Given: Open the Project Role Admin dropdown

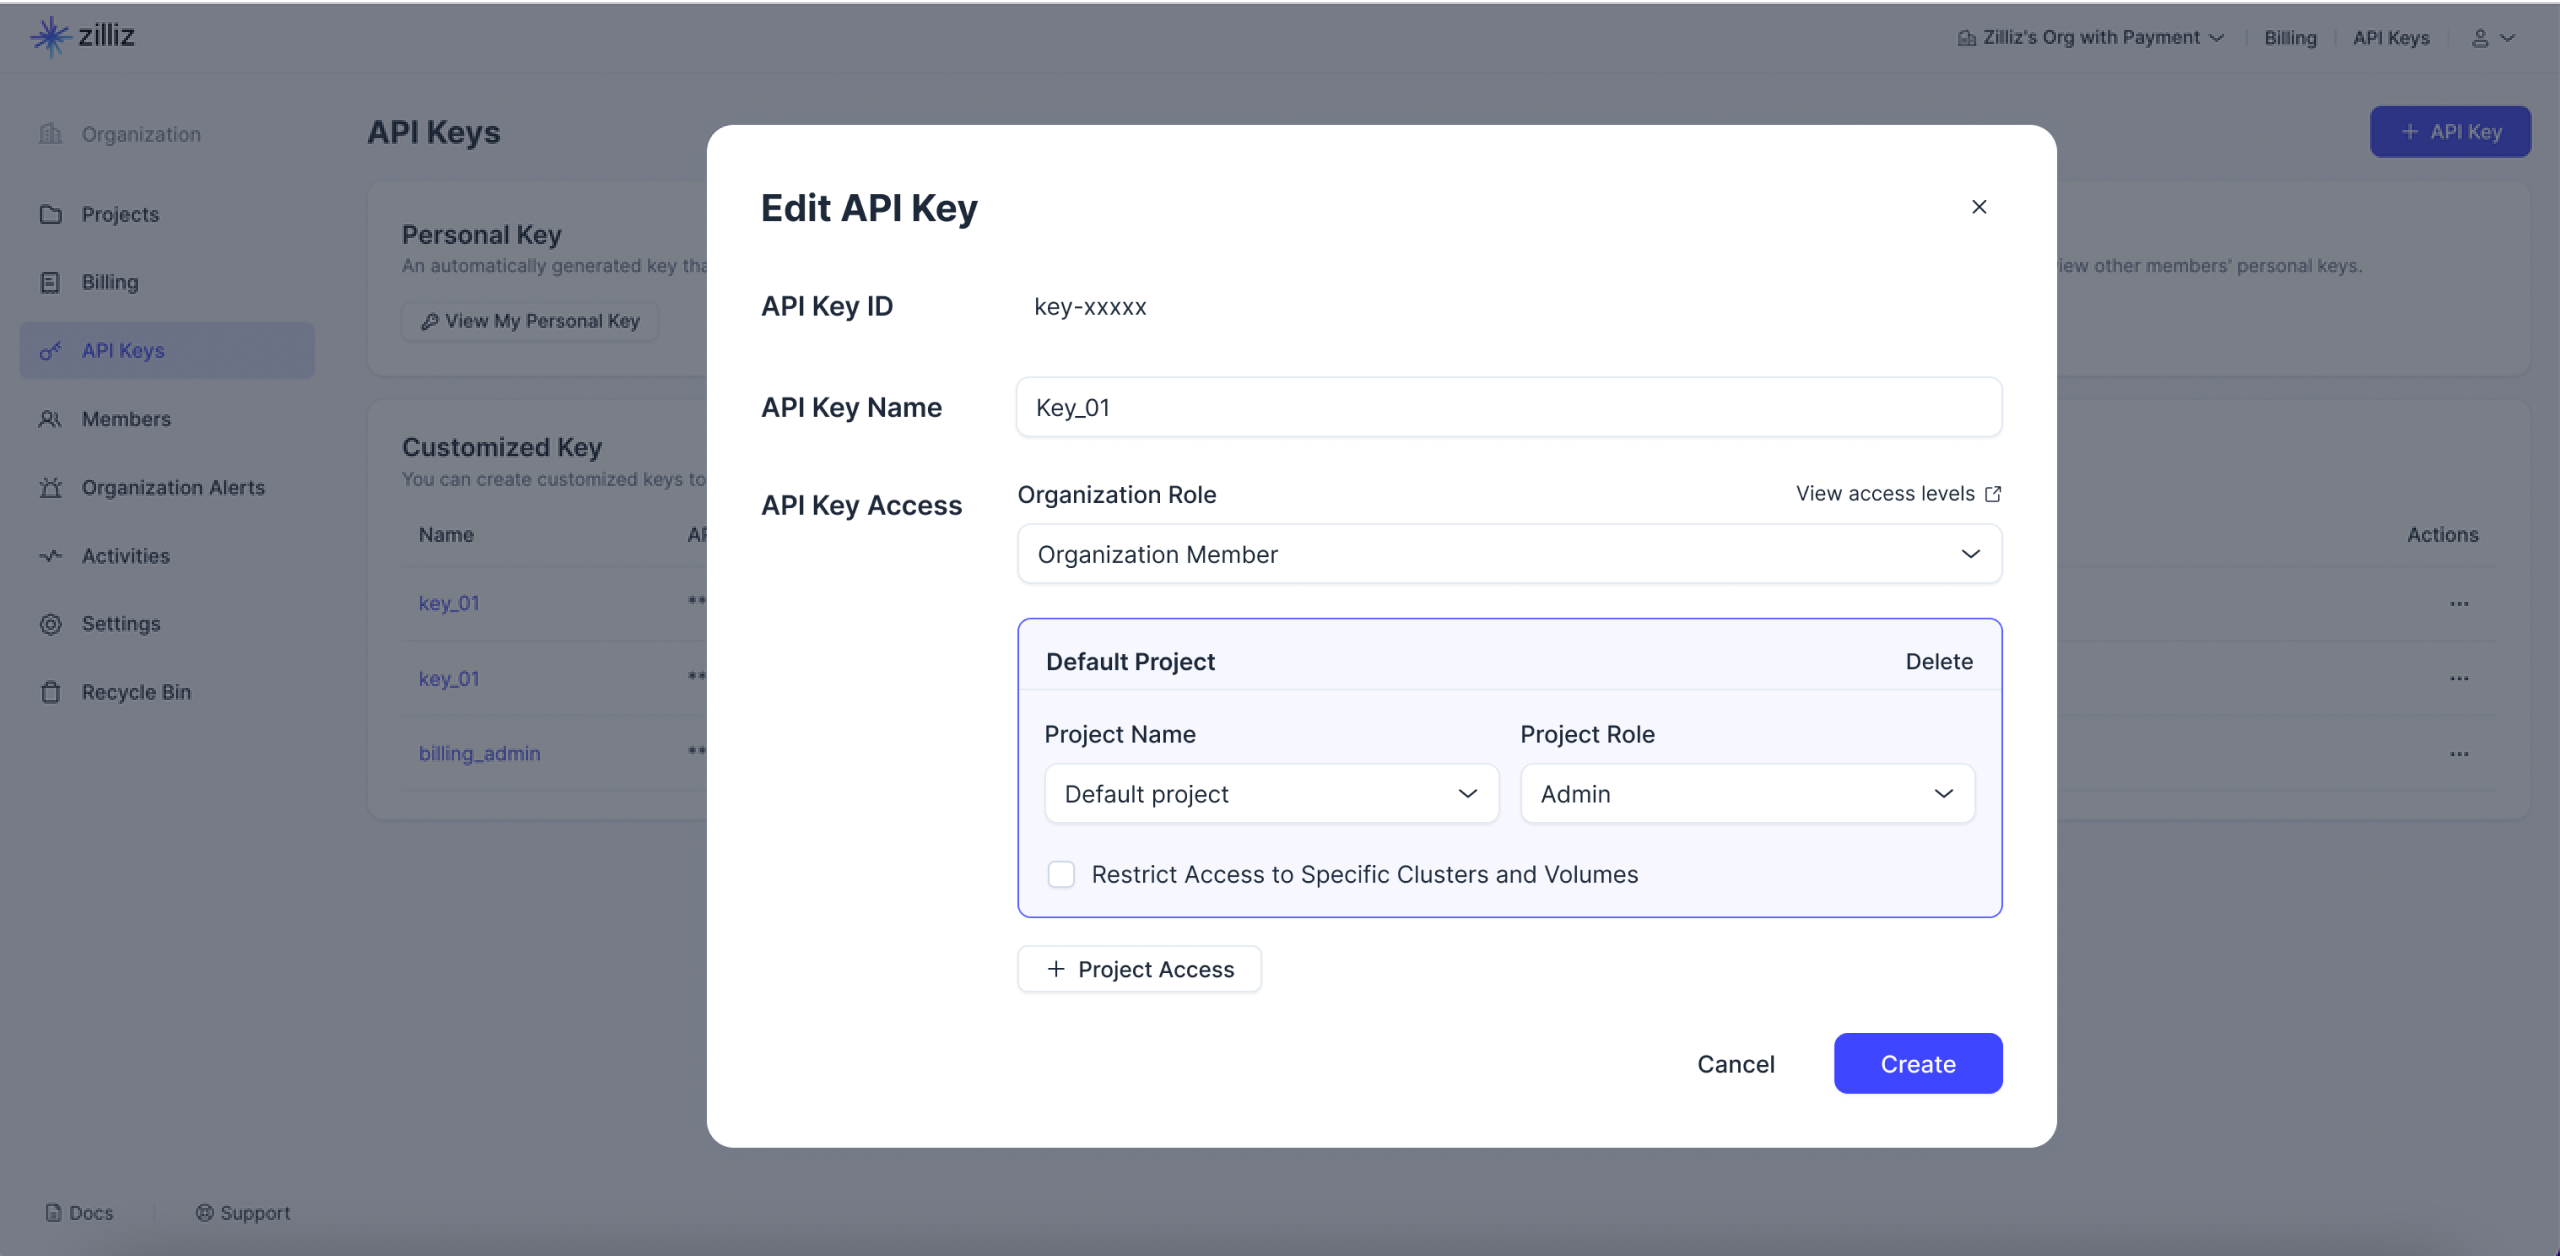Looking at the screenshot, I should point(1747,794).
